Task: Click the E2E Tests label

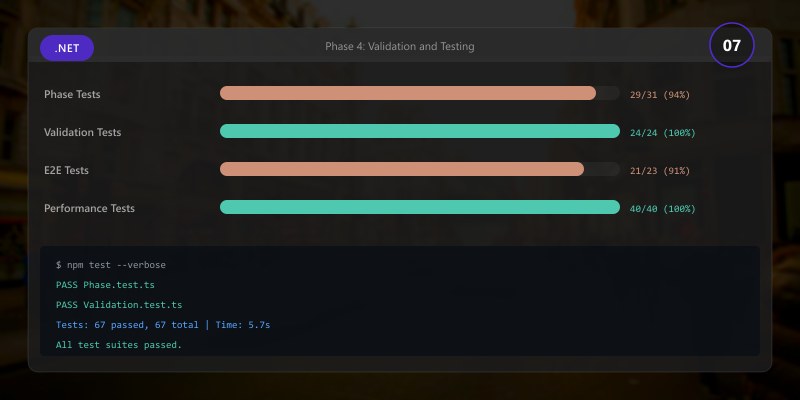Action: [x=66, y=170]
